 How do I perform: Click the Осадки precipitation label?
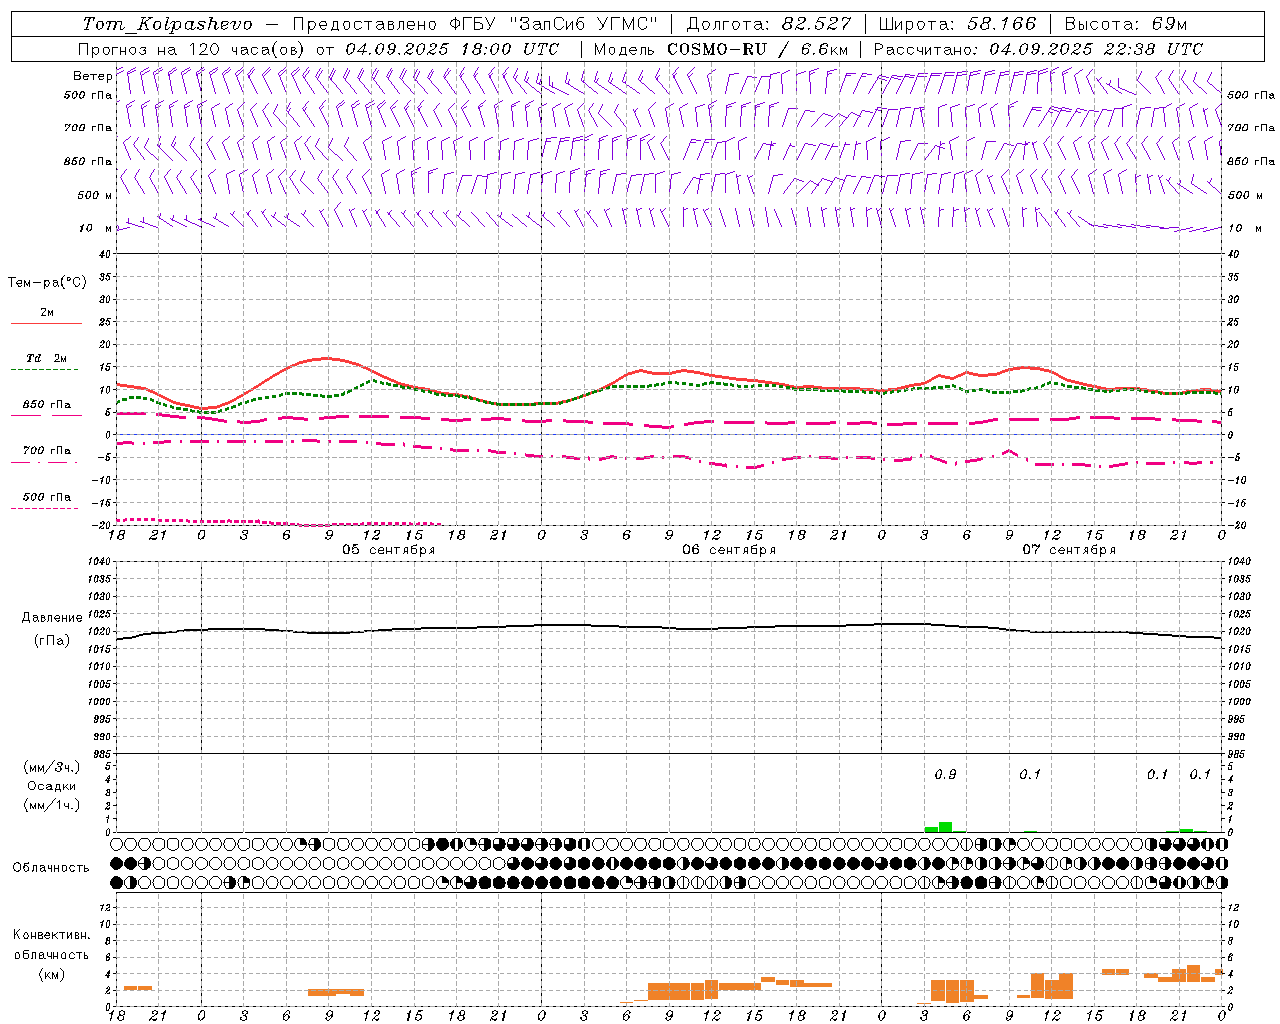click(52, 786)
